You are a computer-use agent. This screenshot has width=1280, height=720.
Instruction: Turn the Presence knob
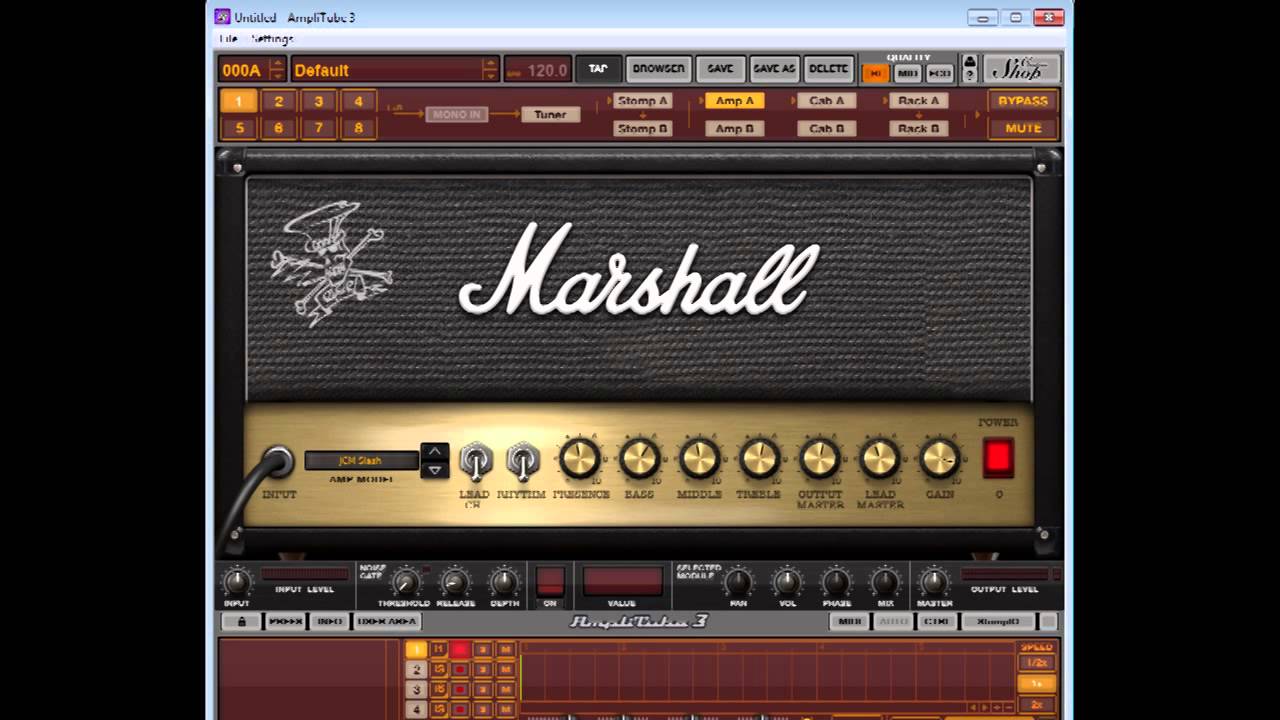(x=580, y=459)
